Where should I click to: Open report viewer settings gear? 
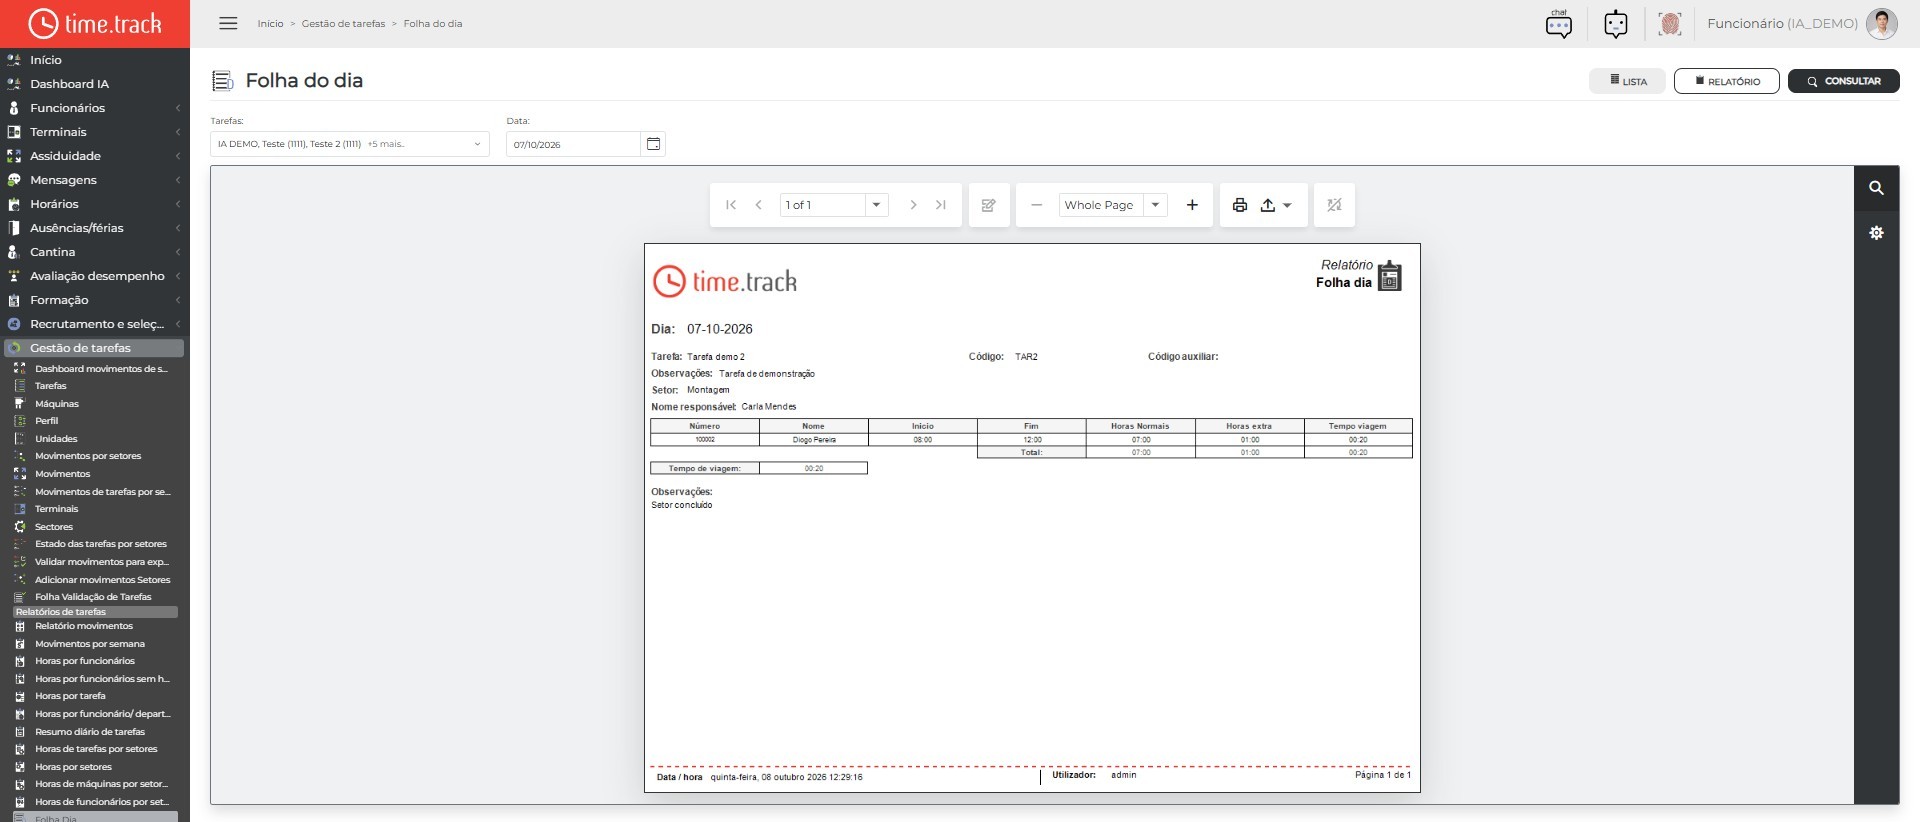[x=1876, y=232]
